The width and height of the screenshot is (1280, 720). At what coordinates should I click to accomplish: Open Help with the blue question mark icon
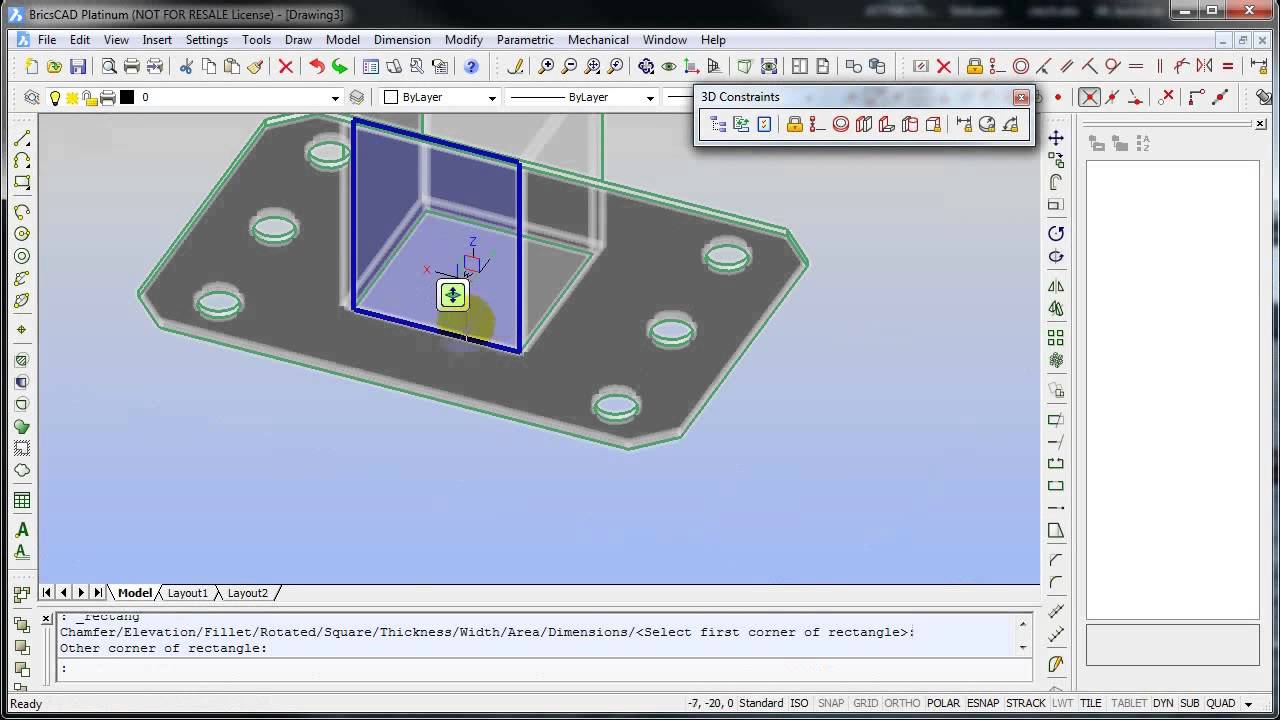click(471, 67)
